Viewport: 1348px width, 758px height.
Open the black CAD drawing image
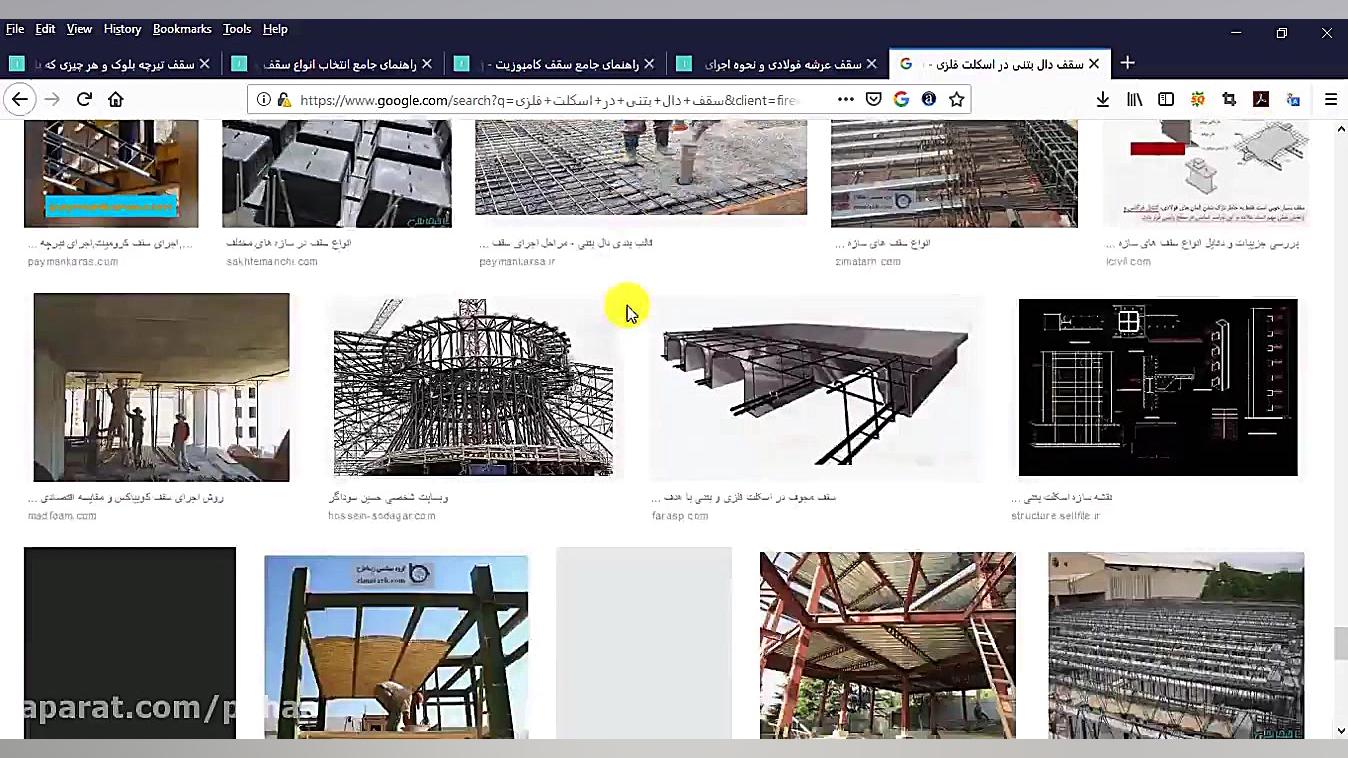(x=1158, y=387)
